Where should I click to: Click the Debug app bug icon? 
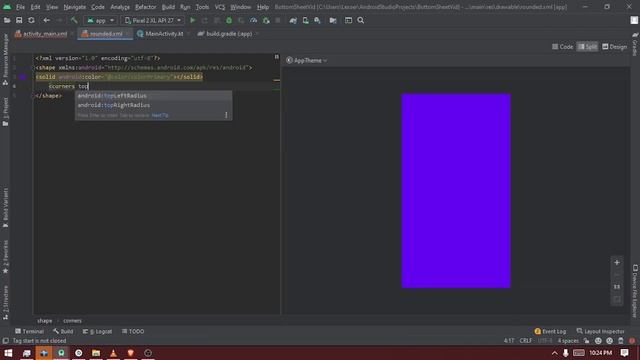229,20
